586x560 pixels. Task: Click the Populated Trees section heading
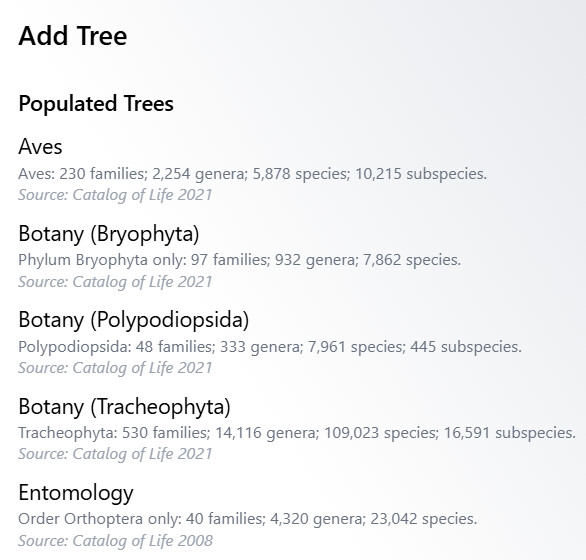pos(96,104)
